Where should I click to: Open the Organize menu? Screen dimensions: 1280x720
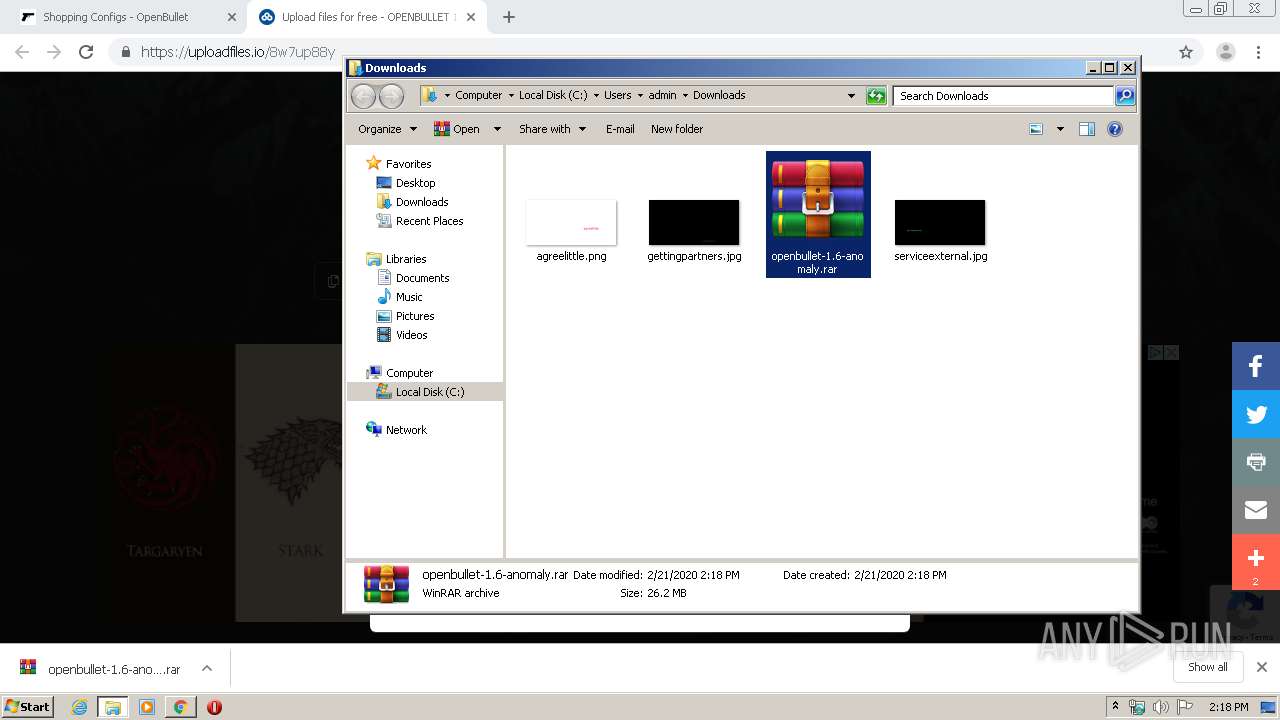coord(387,129)
